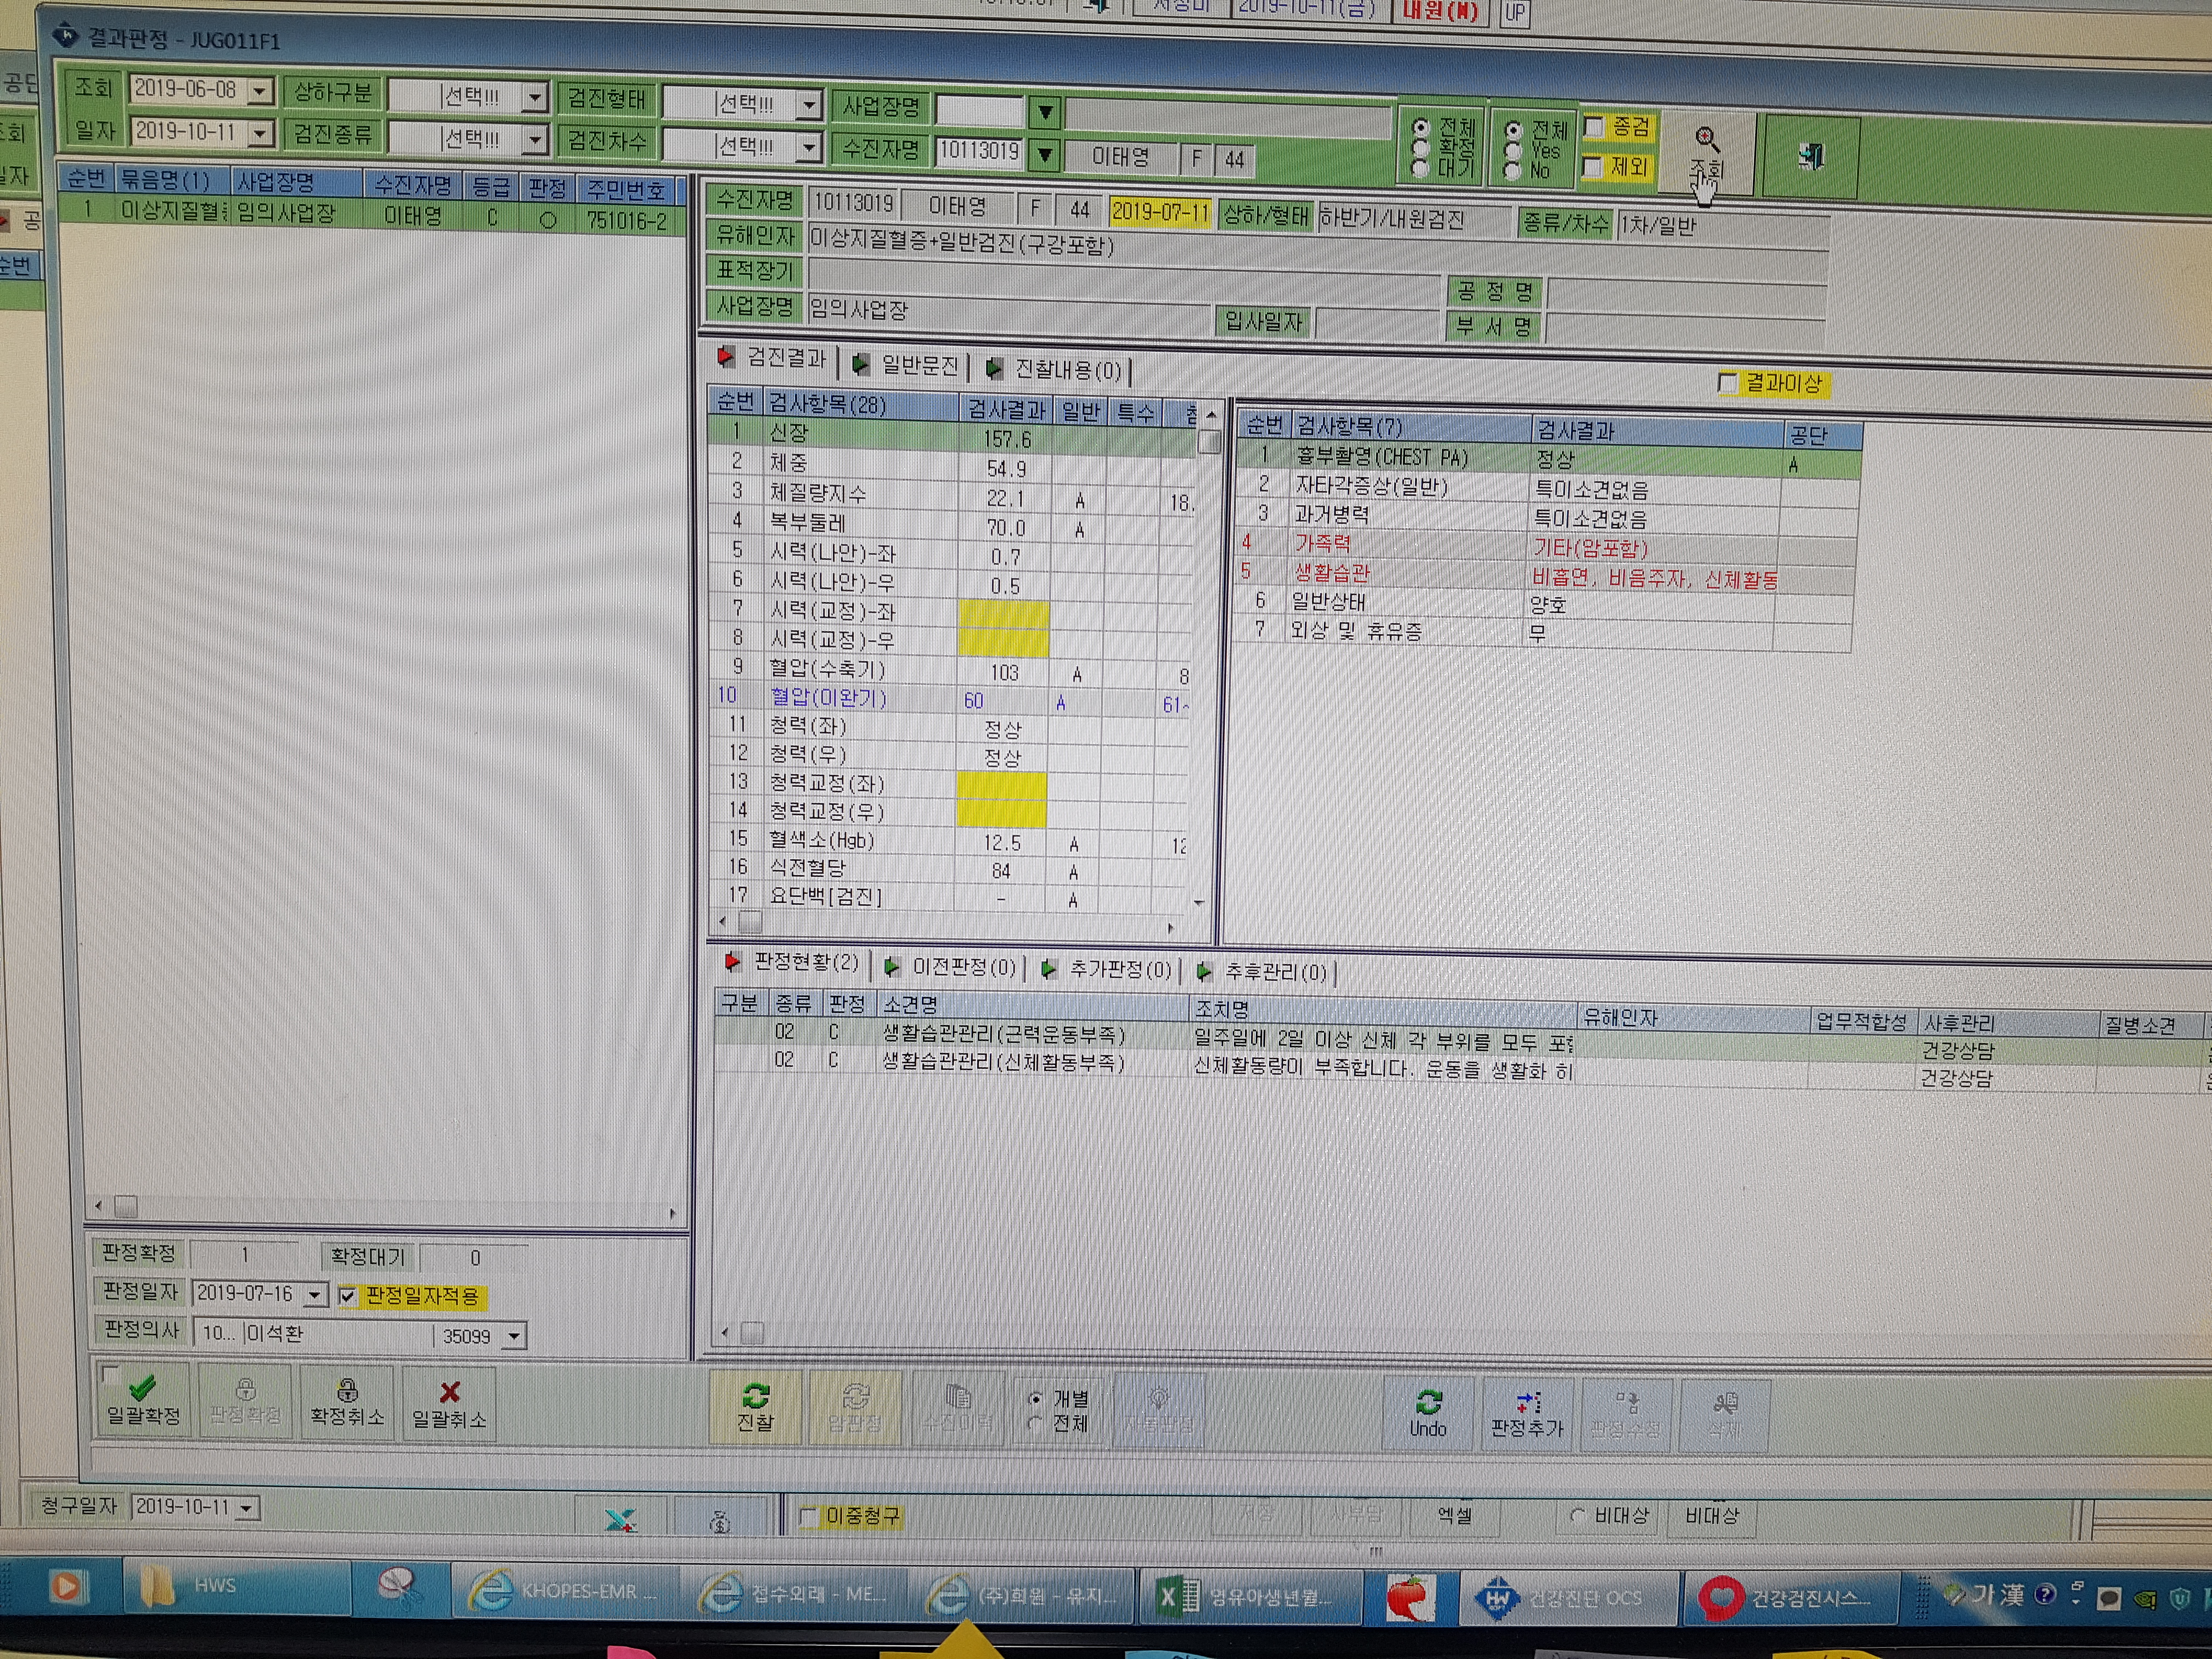Click the 엑셀 export button
The width and height of the screenshot is (2212, 1659).
coord(1454,1515)
